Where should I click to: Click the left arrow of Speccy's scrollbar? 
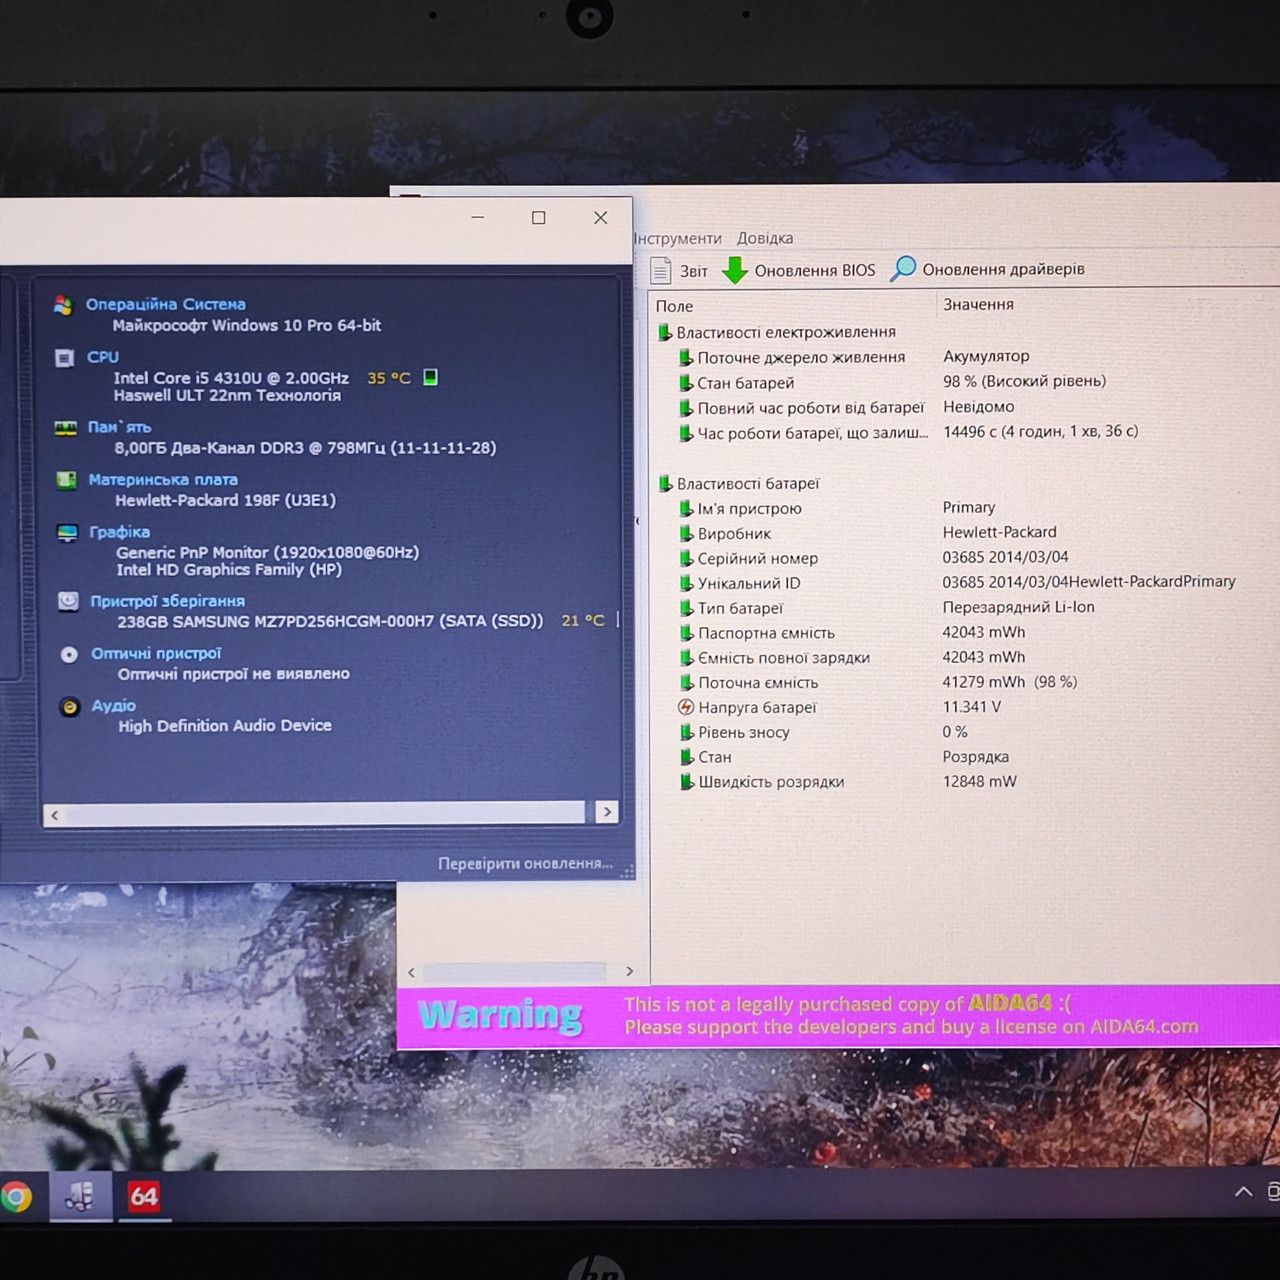[55, 815]
